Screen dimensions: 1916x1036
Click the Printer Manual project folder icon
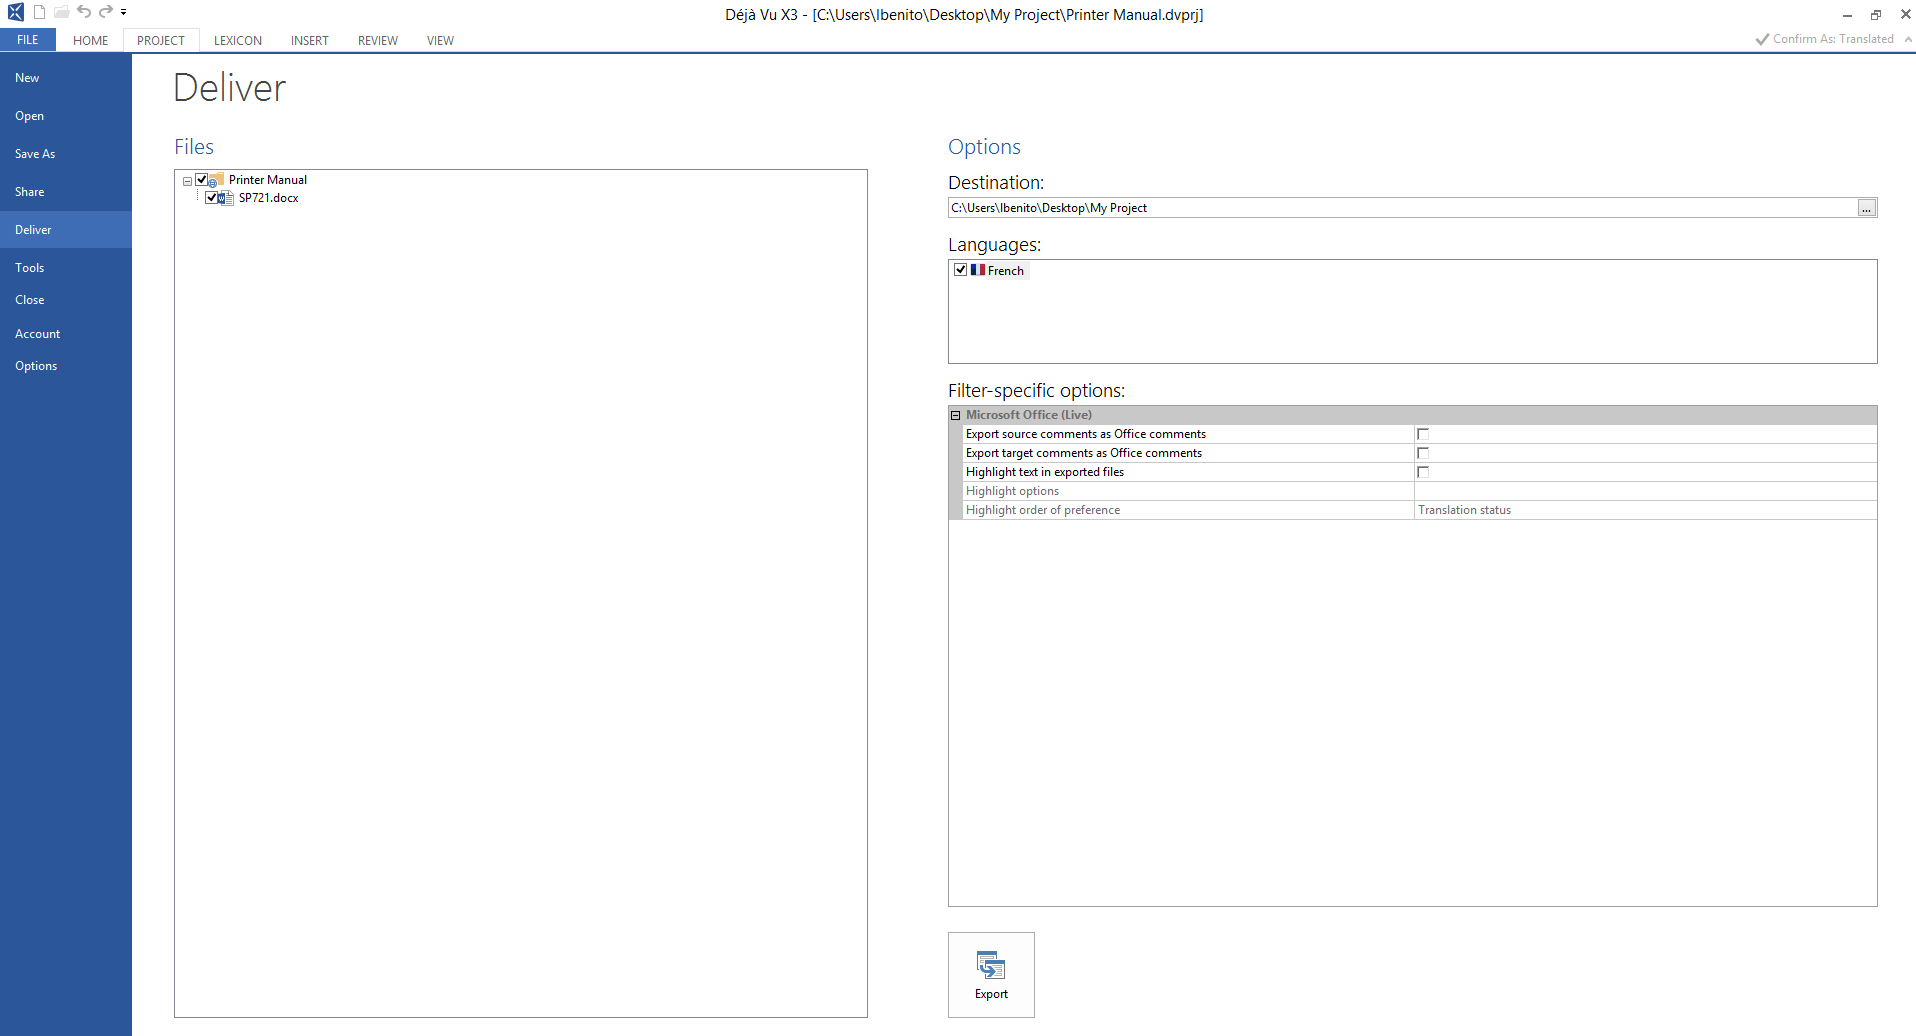tap(216, 180)
